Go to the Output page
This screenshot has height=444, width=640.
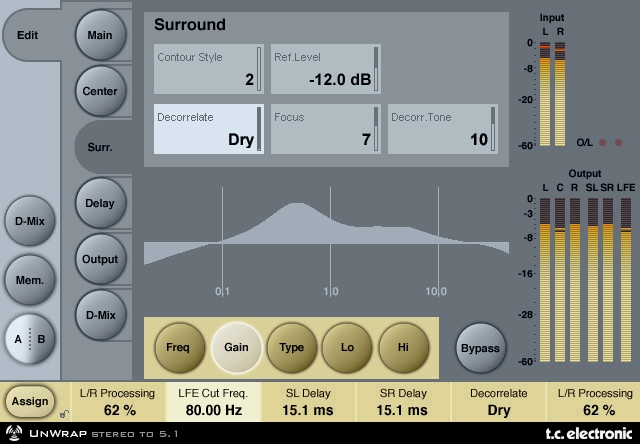pyautogui.click(x=100, y=259)
